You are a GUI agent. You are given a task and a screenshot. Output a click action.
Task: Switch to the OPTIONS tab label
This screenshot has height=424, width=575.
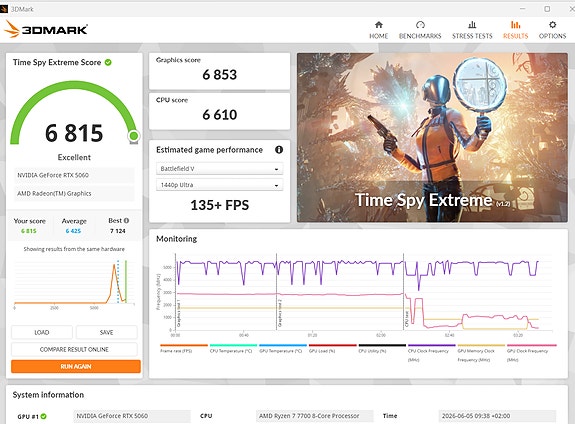coord(552,36)
